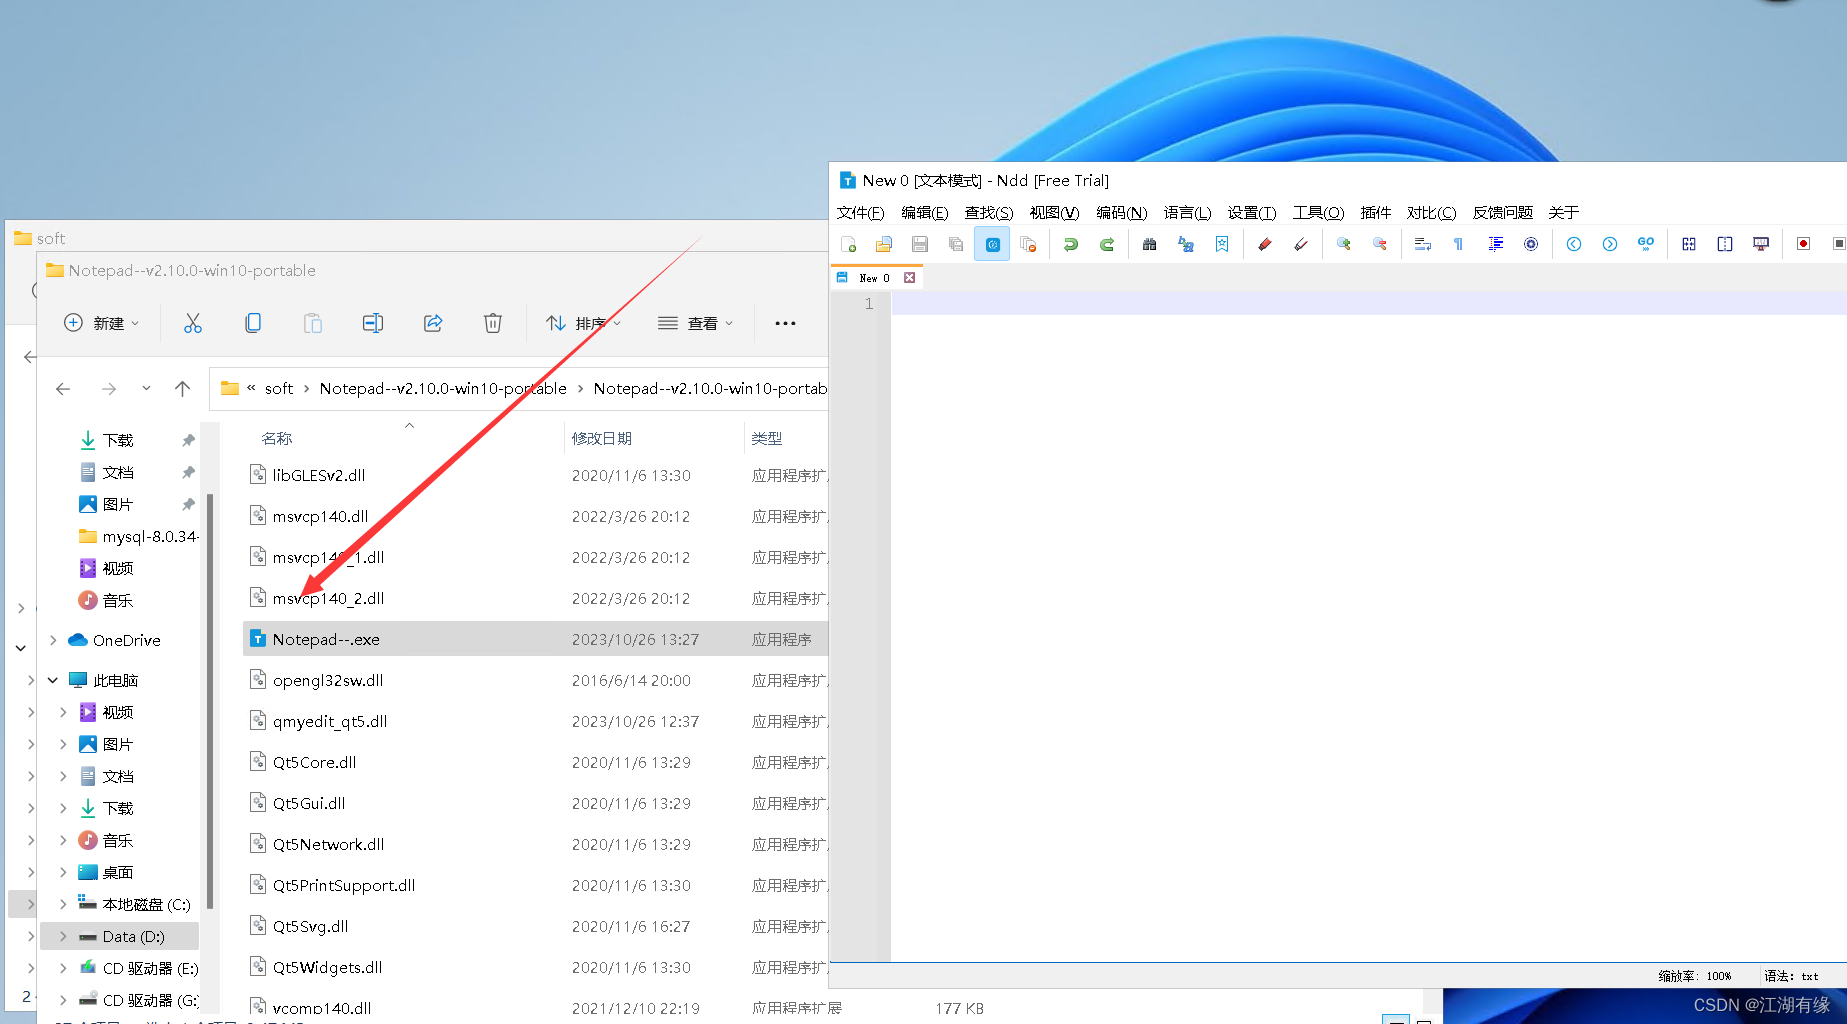Open the 语言(L) menu in Ndd
The image size is (1847, 1024).
pyautogui.click(x=1187, y=212)
